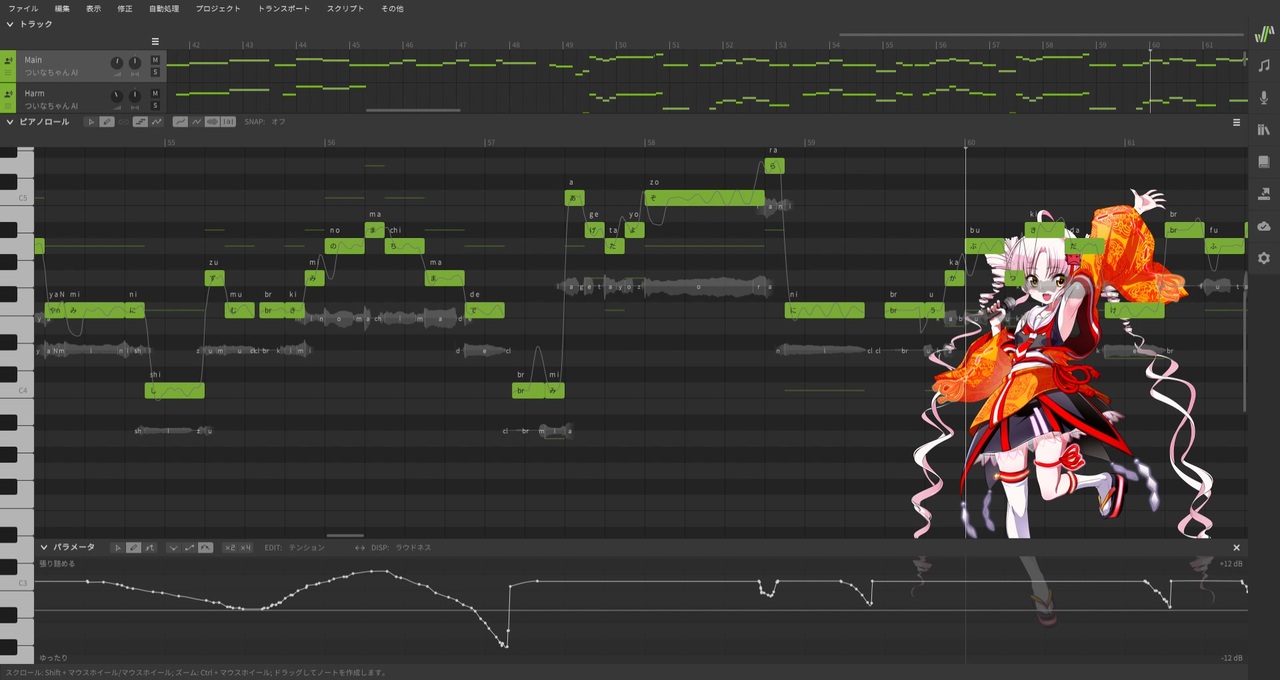Open the dictionary book panel in the sidebar
The height and width of the screenshot is (680, 1280).
pos(1264,162)
